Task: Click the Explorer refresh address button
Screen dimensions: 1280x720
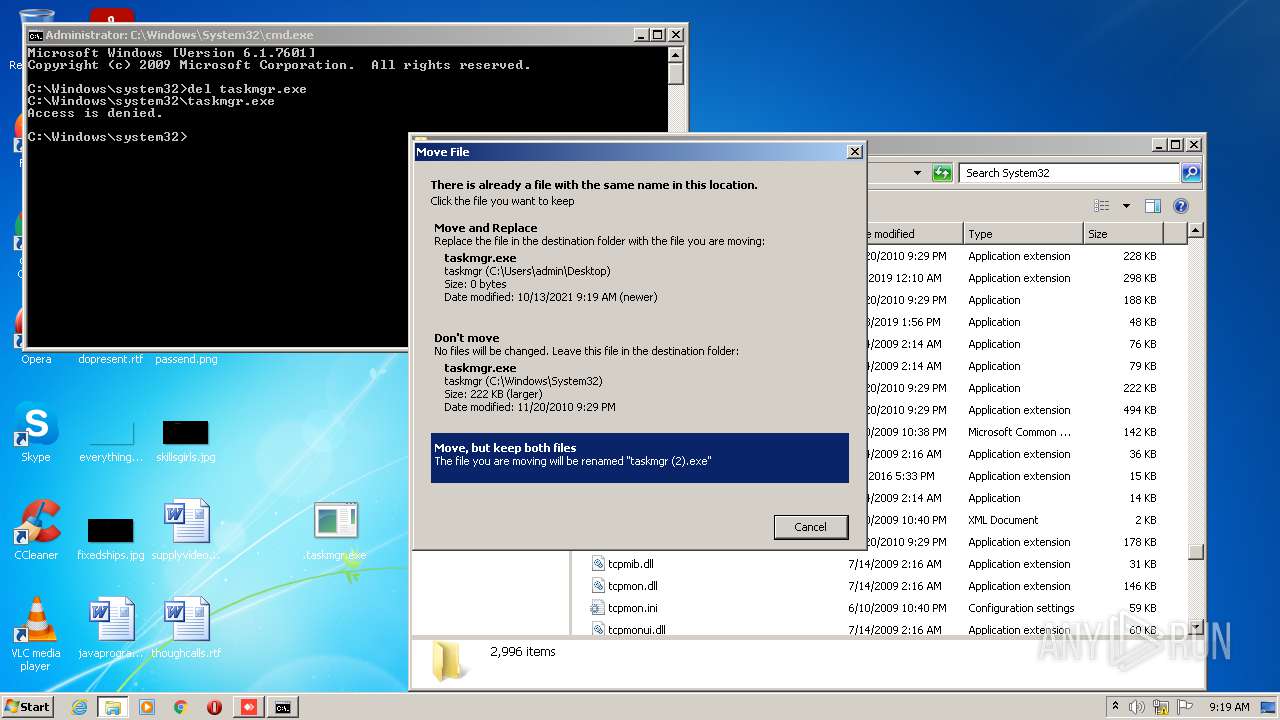Action: click(x=941, y=173)
